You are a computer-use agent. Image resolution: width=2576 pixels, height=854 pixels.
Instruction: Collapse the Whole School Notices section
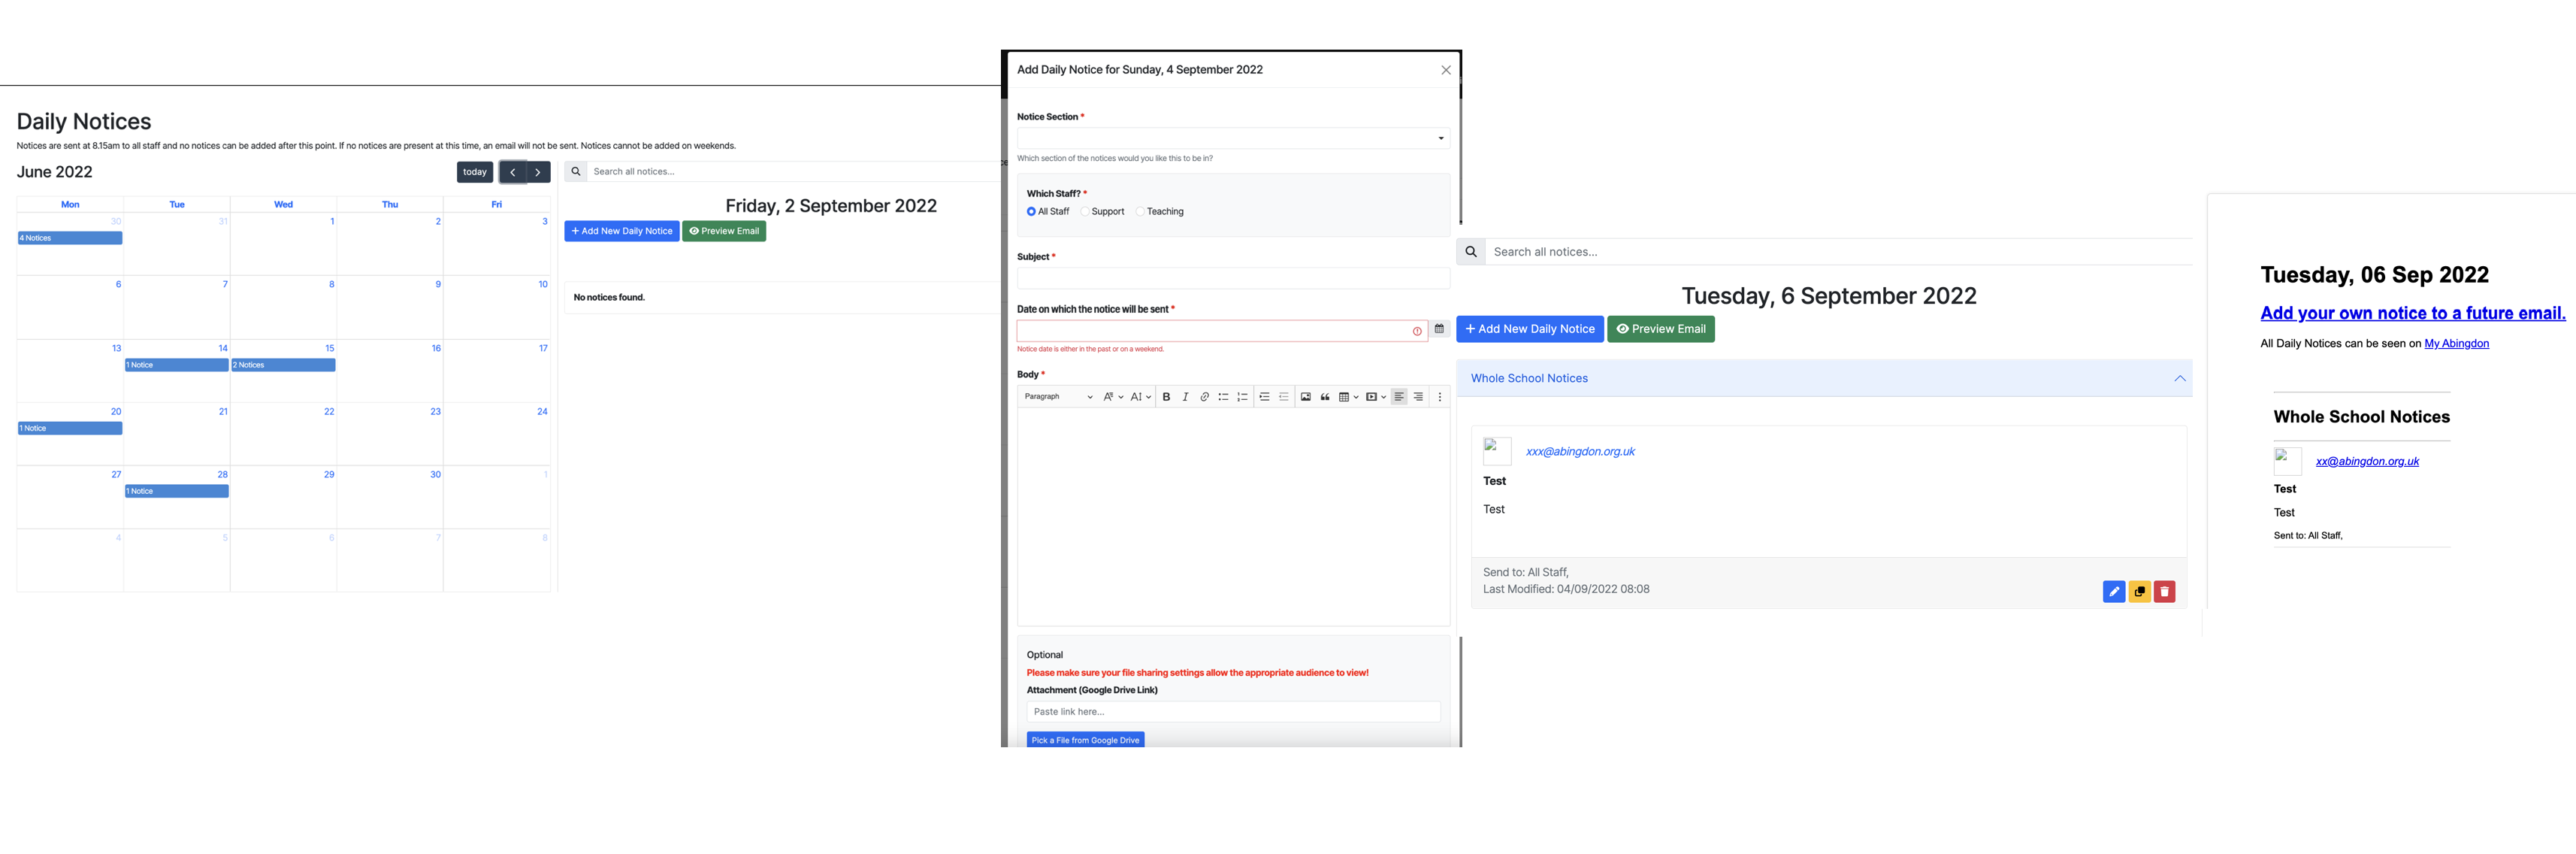pos(2179,379)
